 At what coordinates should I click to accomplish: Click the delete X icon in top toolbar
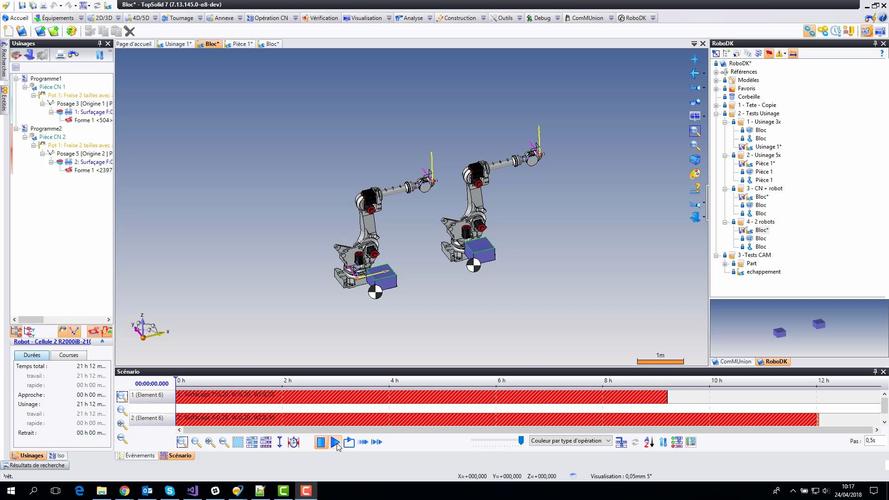point(129,31)
